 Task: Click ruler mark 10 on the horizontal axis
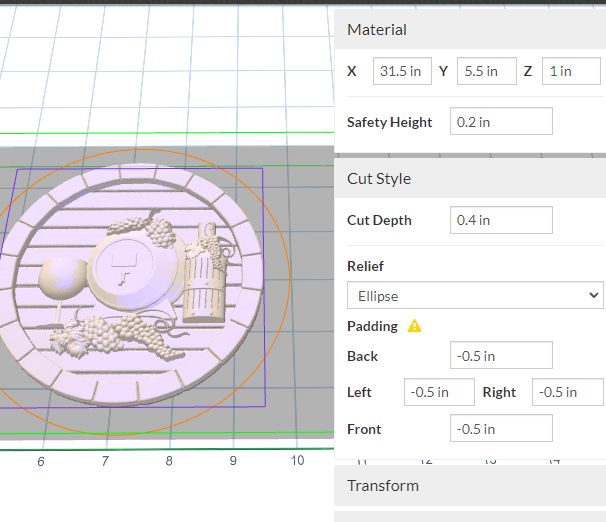pos(297,460)
